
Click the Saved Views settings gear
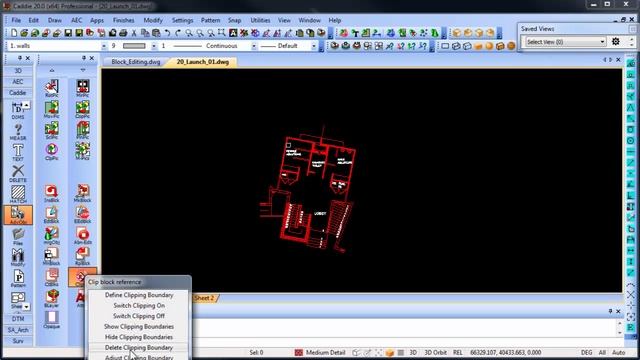[616, 41]
